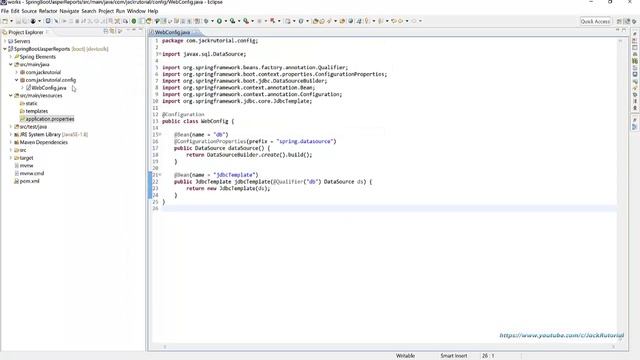This screenshot has width=640, height=360.
Task: Open the Help menu
Action: pyautogui.click(x=153, y=11)
